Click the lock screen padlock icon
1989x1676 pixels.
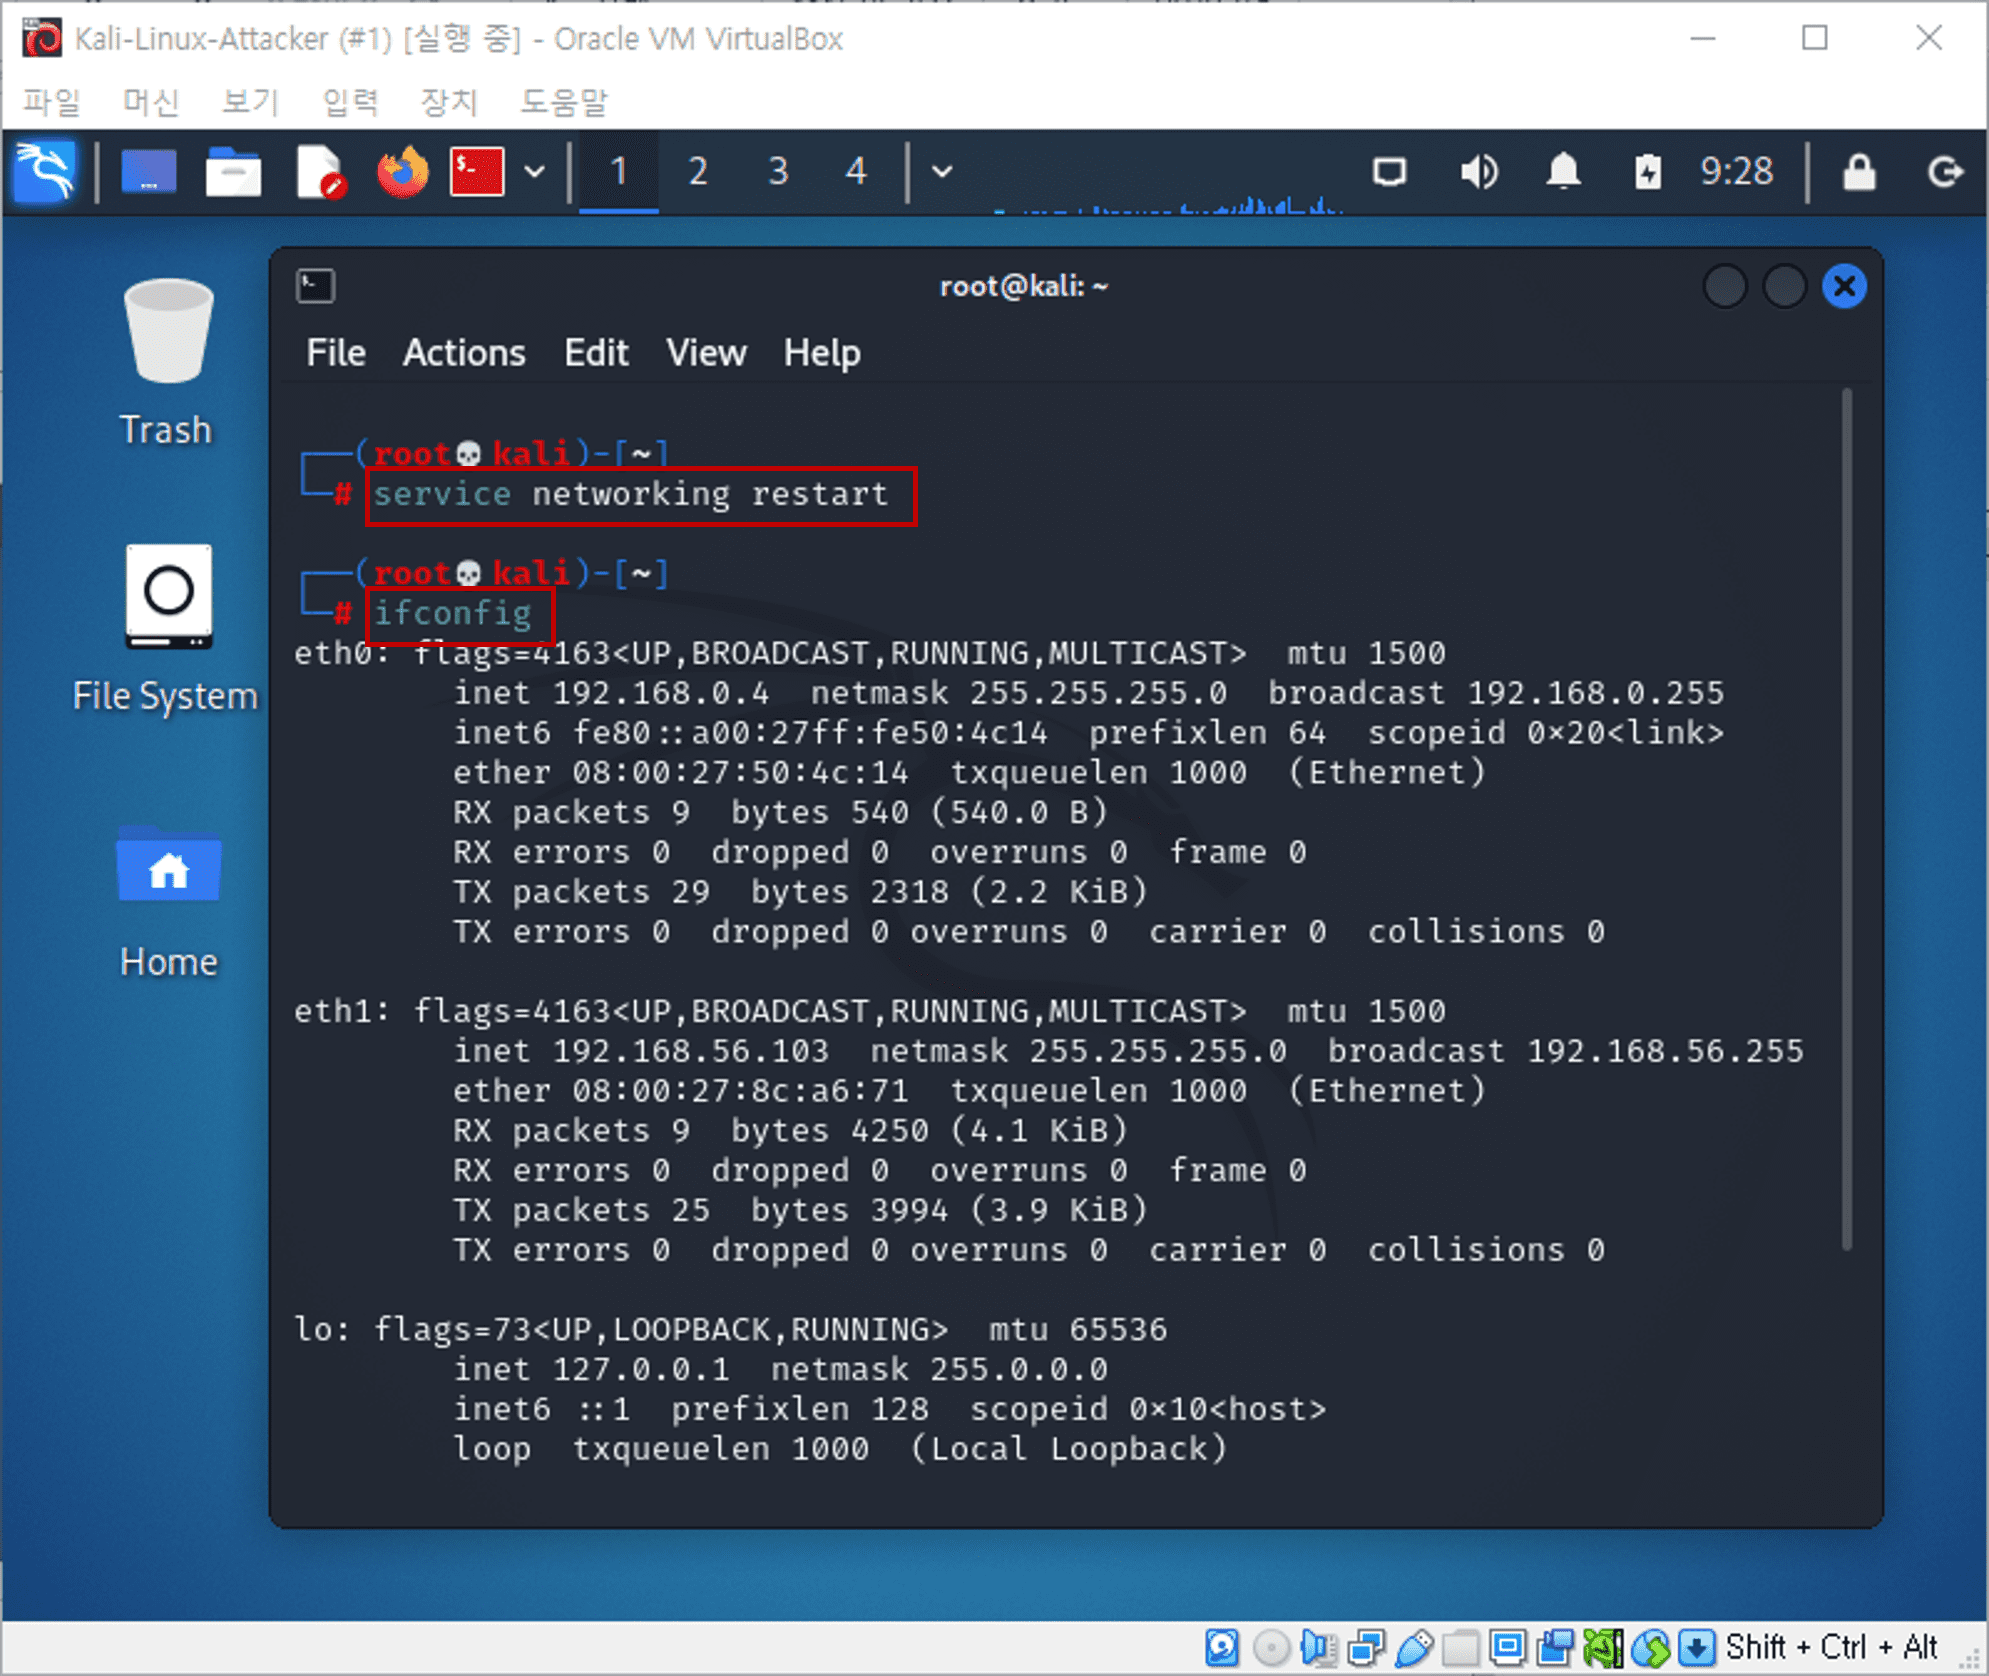coord(1859,172)
